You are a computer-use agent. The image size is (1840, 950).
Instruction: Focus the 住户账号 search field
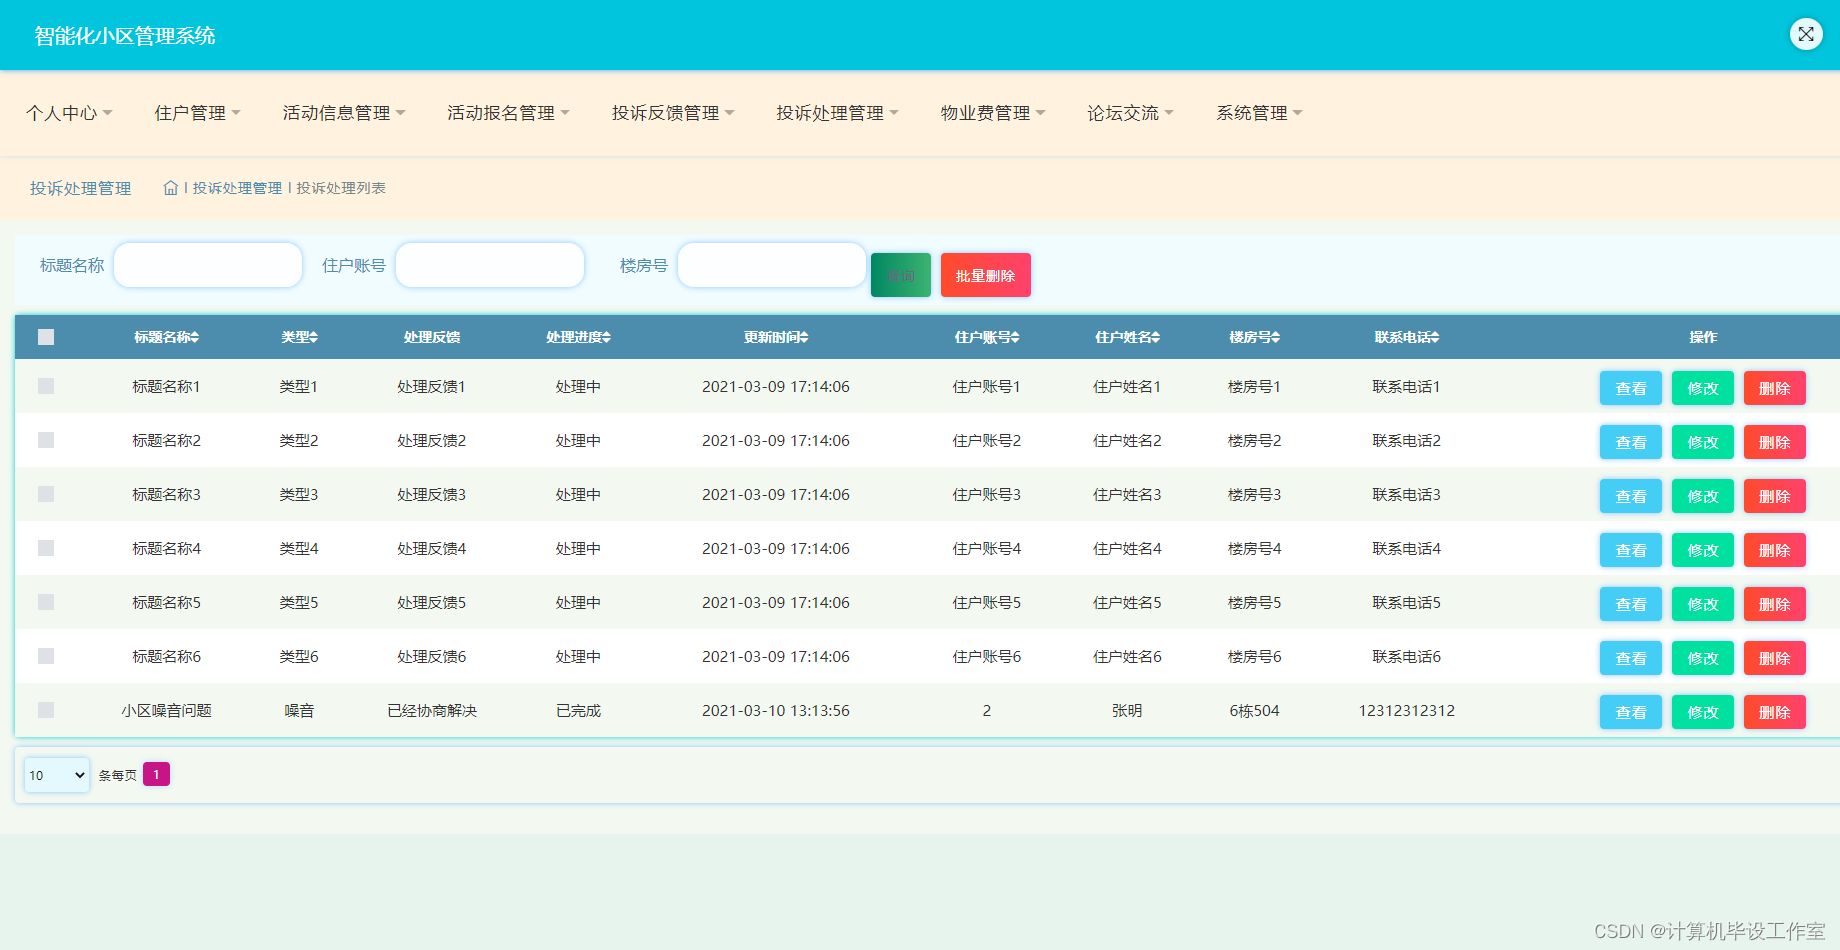[490, 265]
